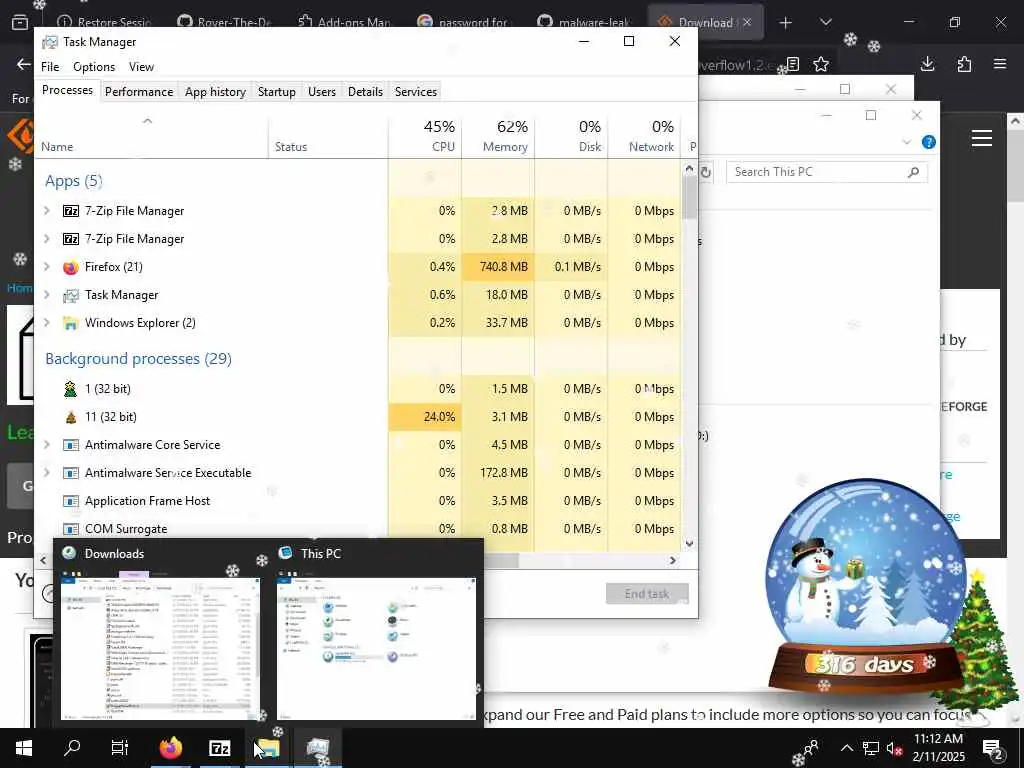Expand the Firefox (21) process group

pos(46,266)
